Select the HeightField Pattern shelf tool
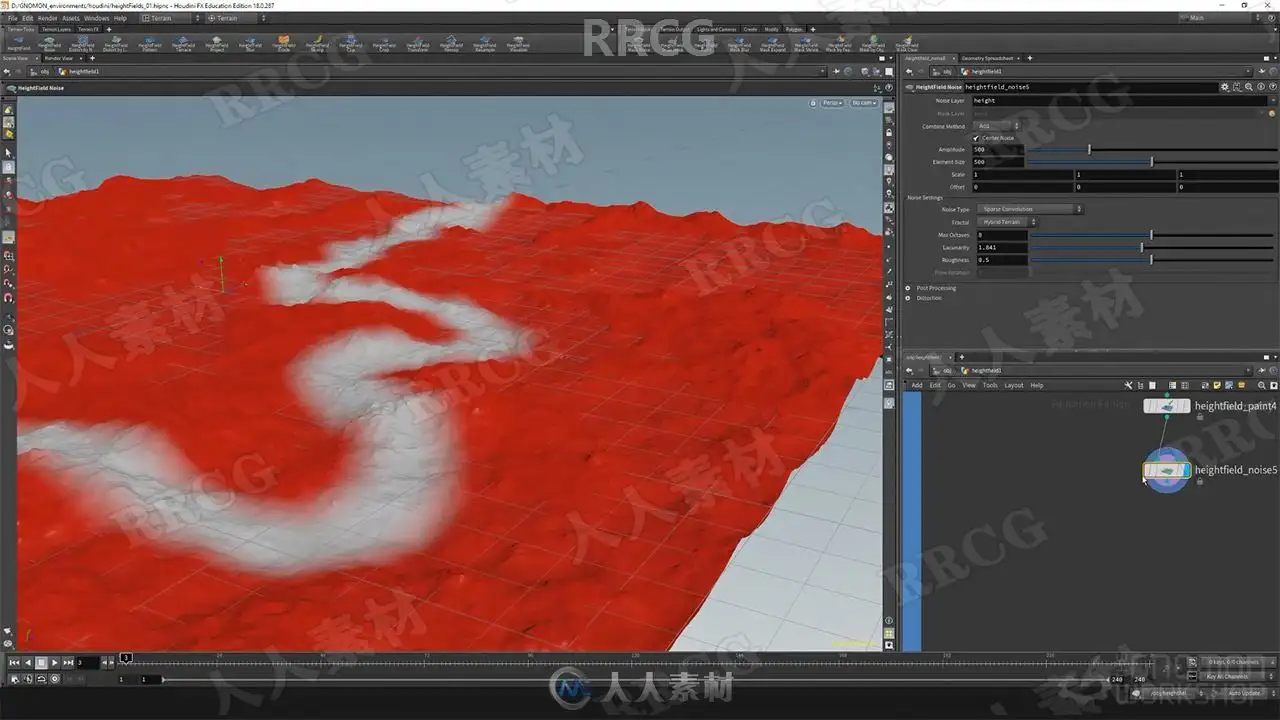1280x720 pixels. click(149, 44)
